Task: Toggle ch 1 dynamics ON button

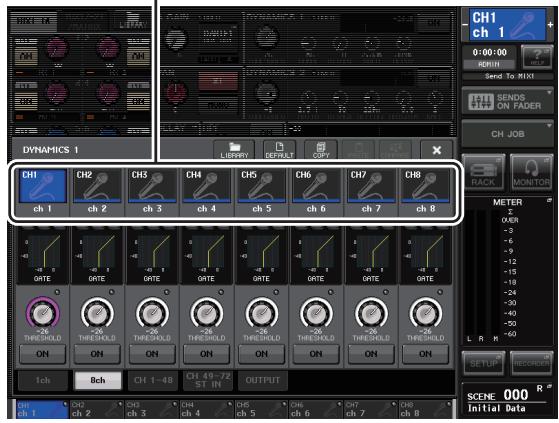Action: pyautogui.click(x=42, y=354)
